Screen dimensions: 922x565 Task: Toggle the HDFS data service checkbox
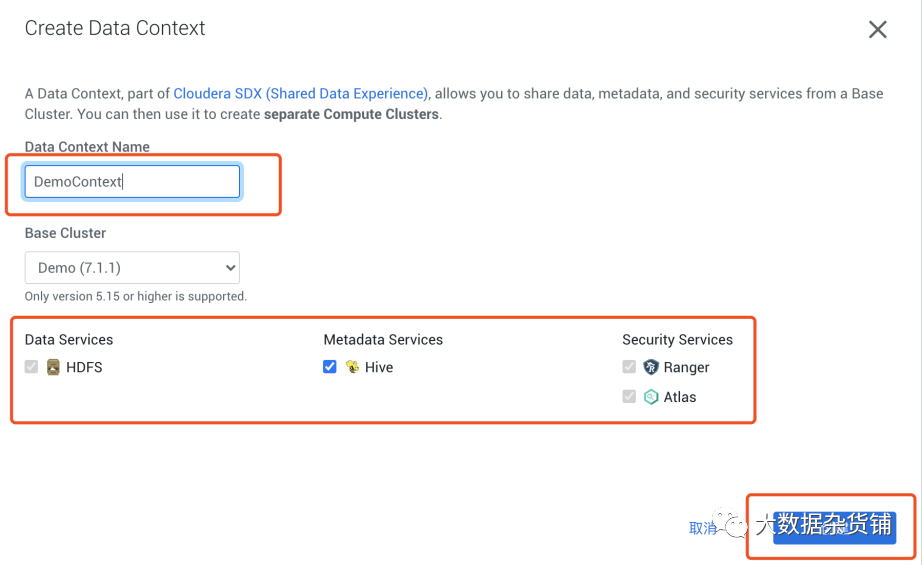tap(32, 367)
